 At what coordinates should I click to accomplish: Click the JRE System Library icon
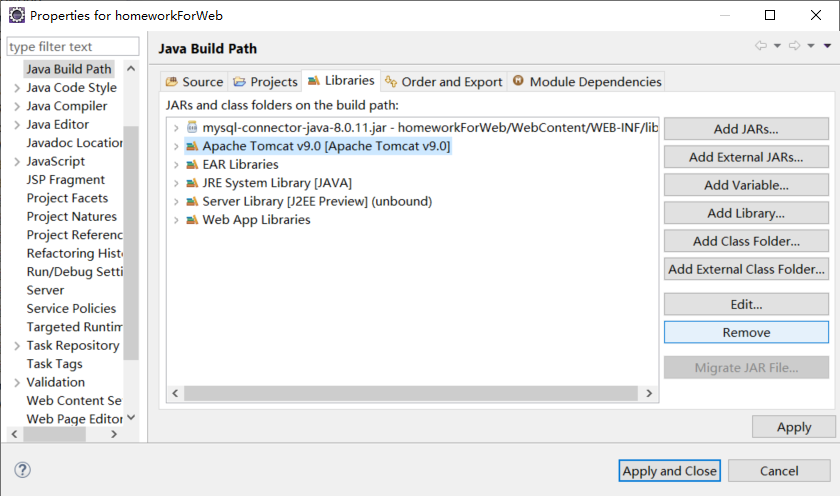click(192, 183)
